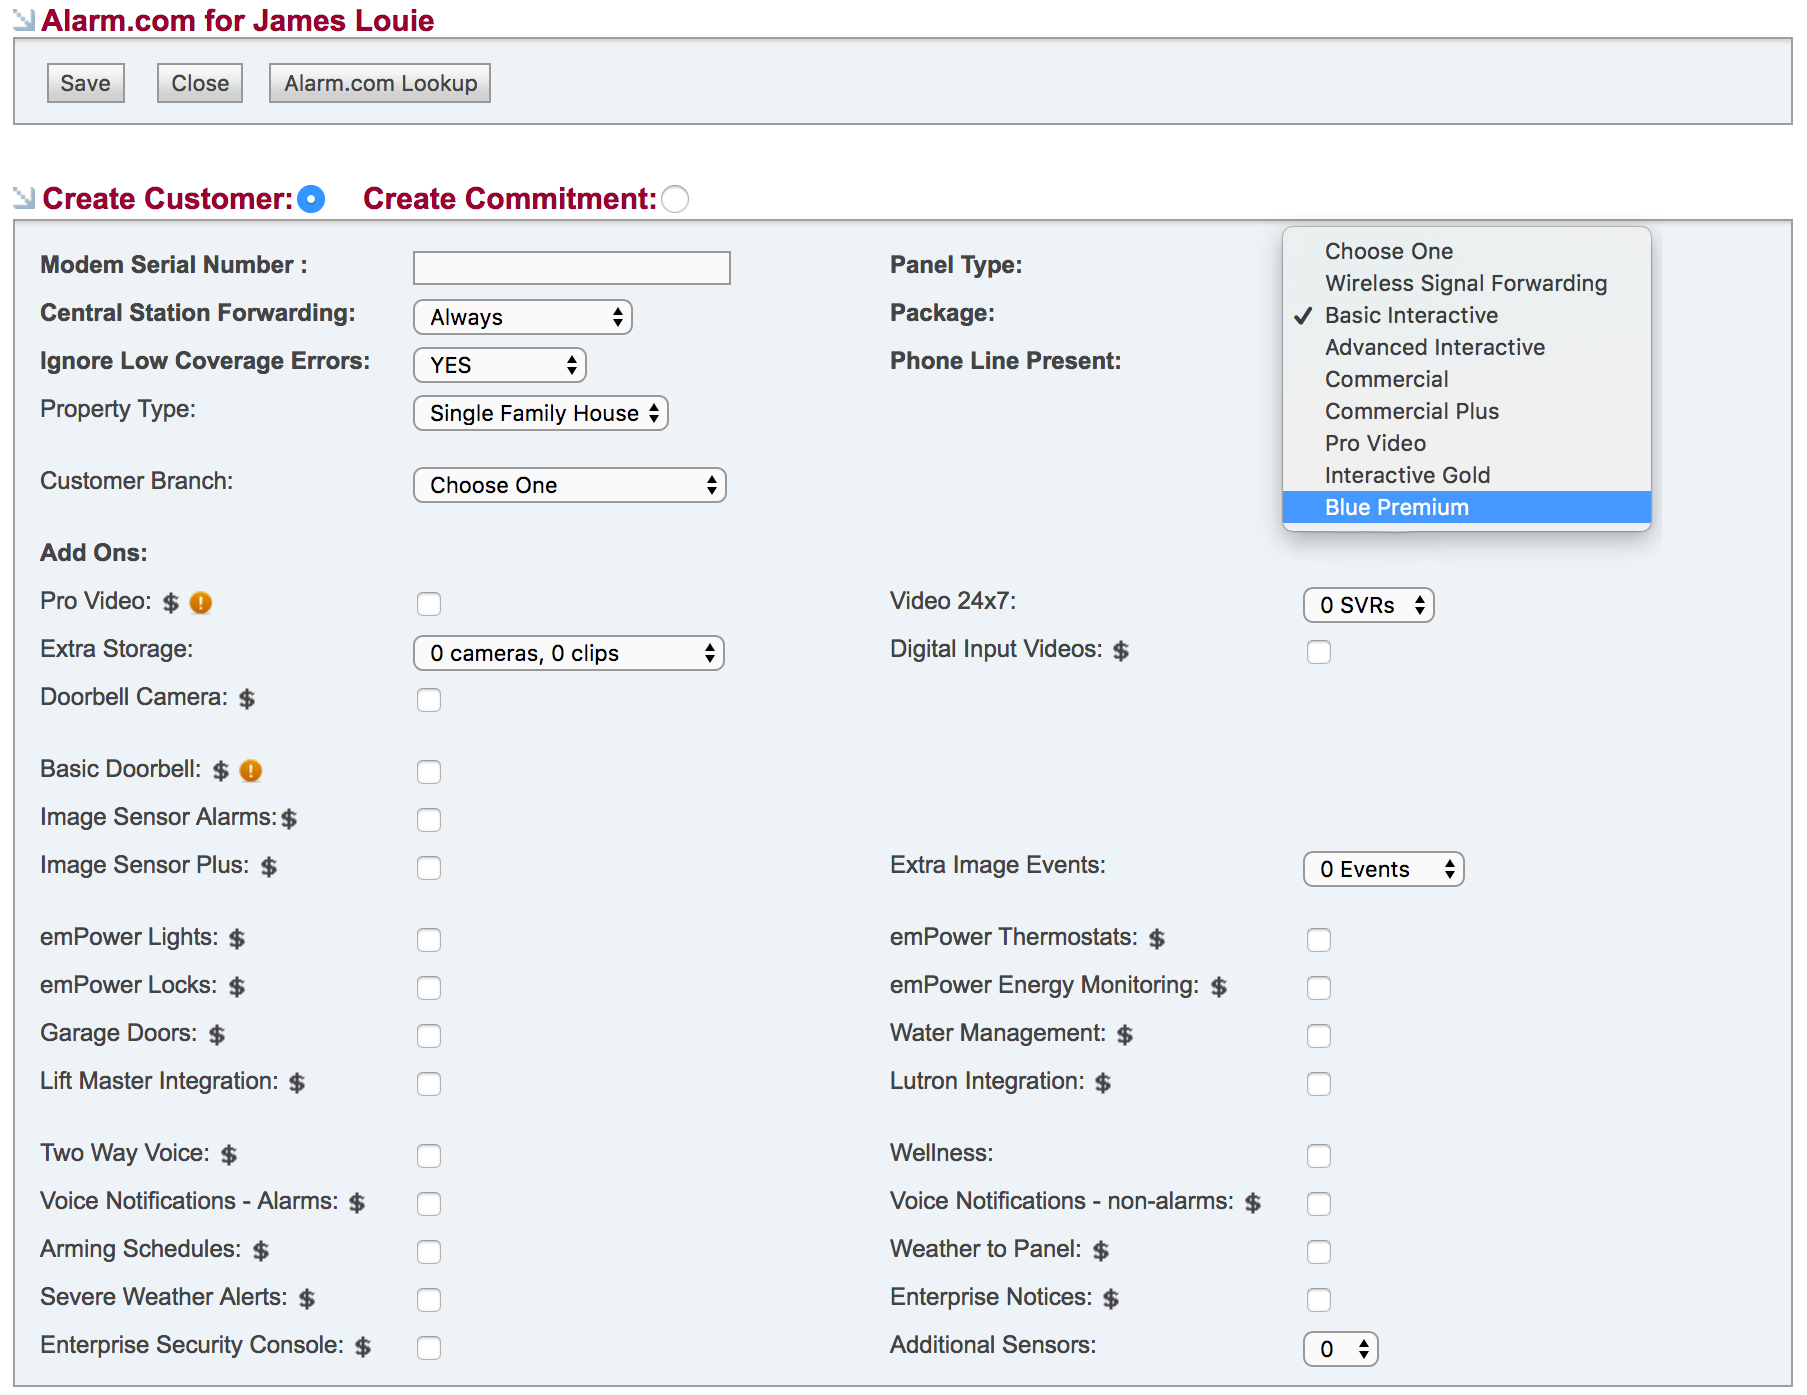This screenshot has width=1807, height=1395.
Task: Check Image Sensor Alarms
Action: [x=429, y=820]
